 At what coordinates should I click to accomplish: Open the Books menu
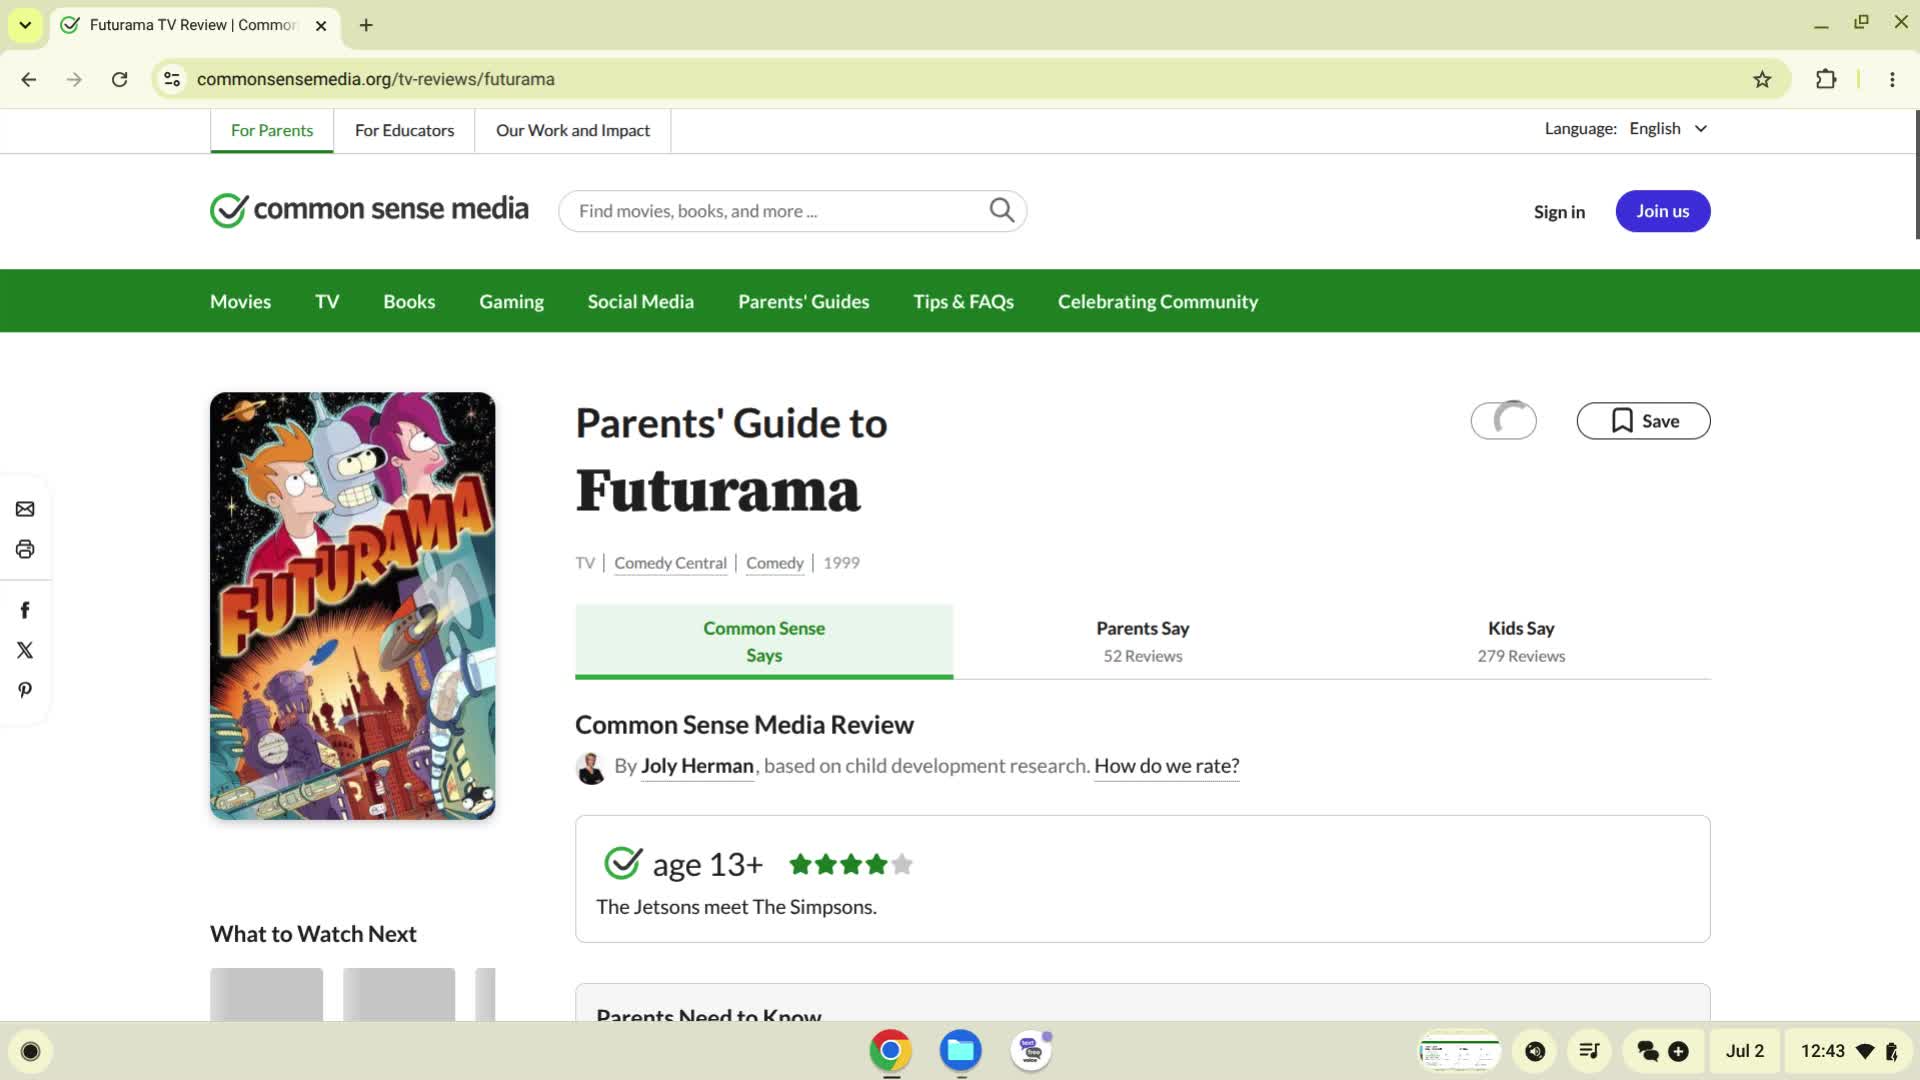[409, 301]
